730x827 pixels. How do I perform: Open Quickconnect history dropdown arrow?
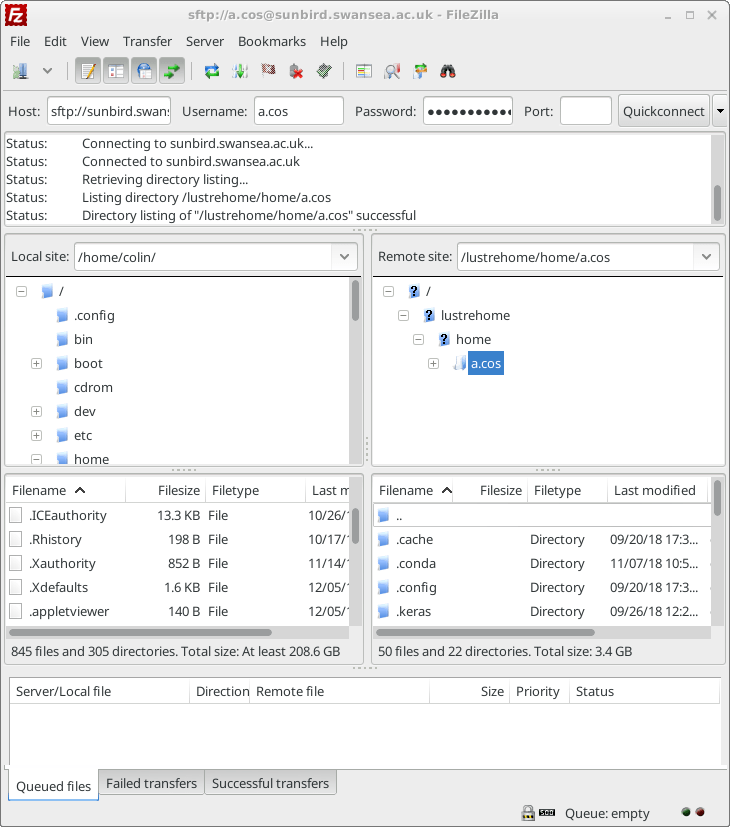click(720, 111)
